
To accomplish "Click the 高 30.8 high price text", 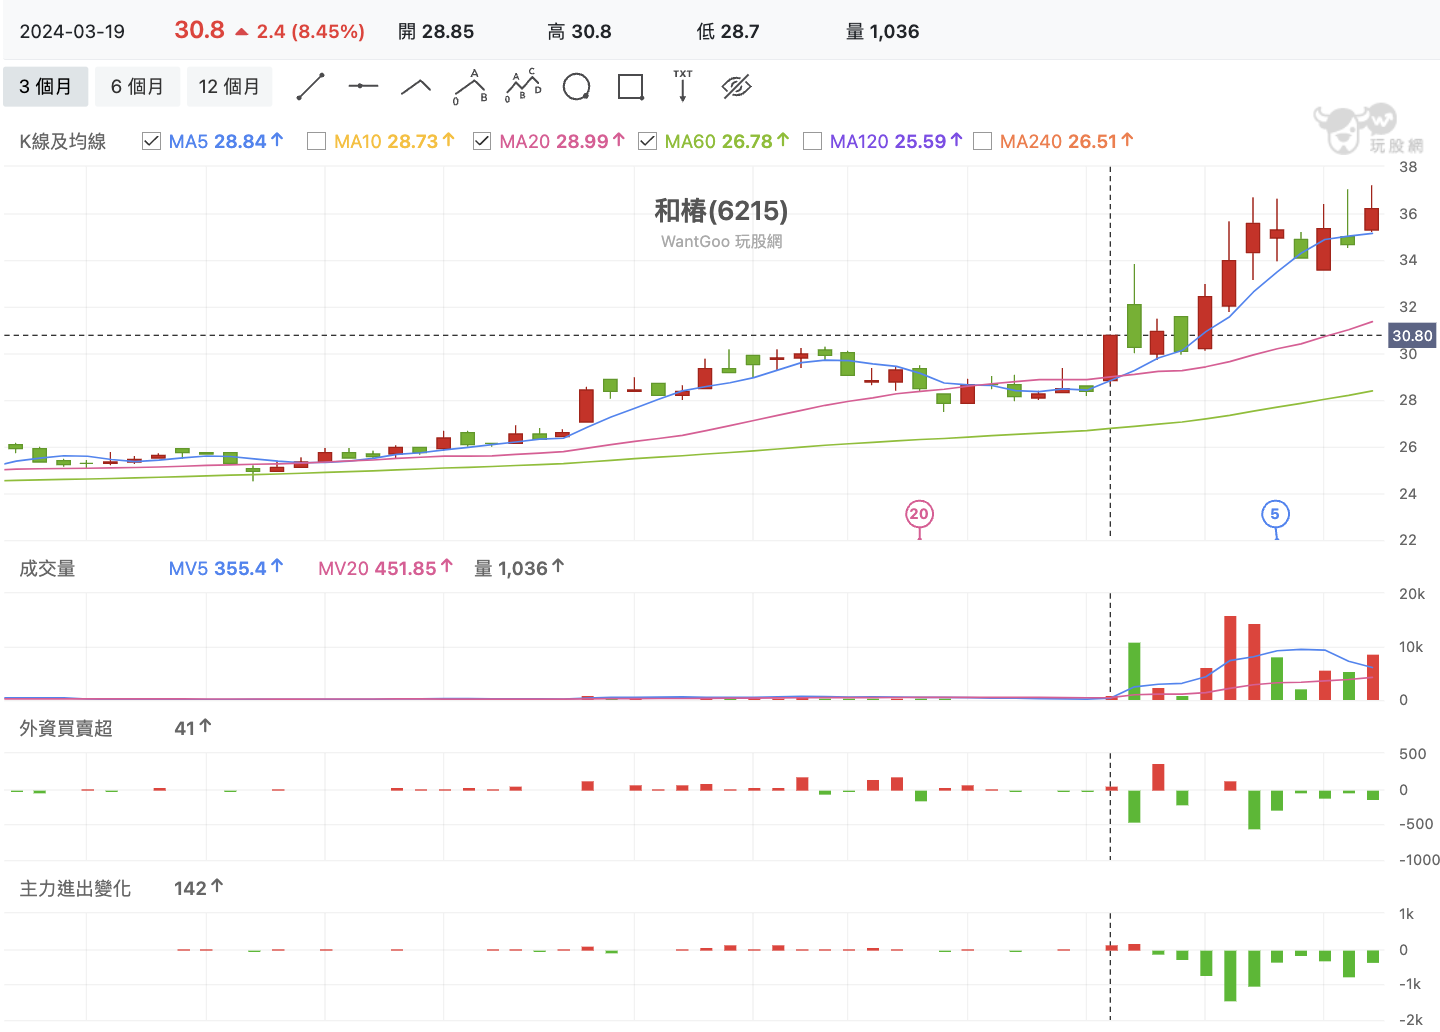I will [x=579, y=31].
